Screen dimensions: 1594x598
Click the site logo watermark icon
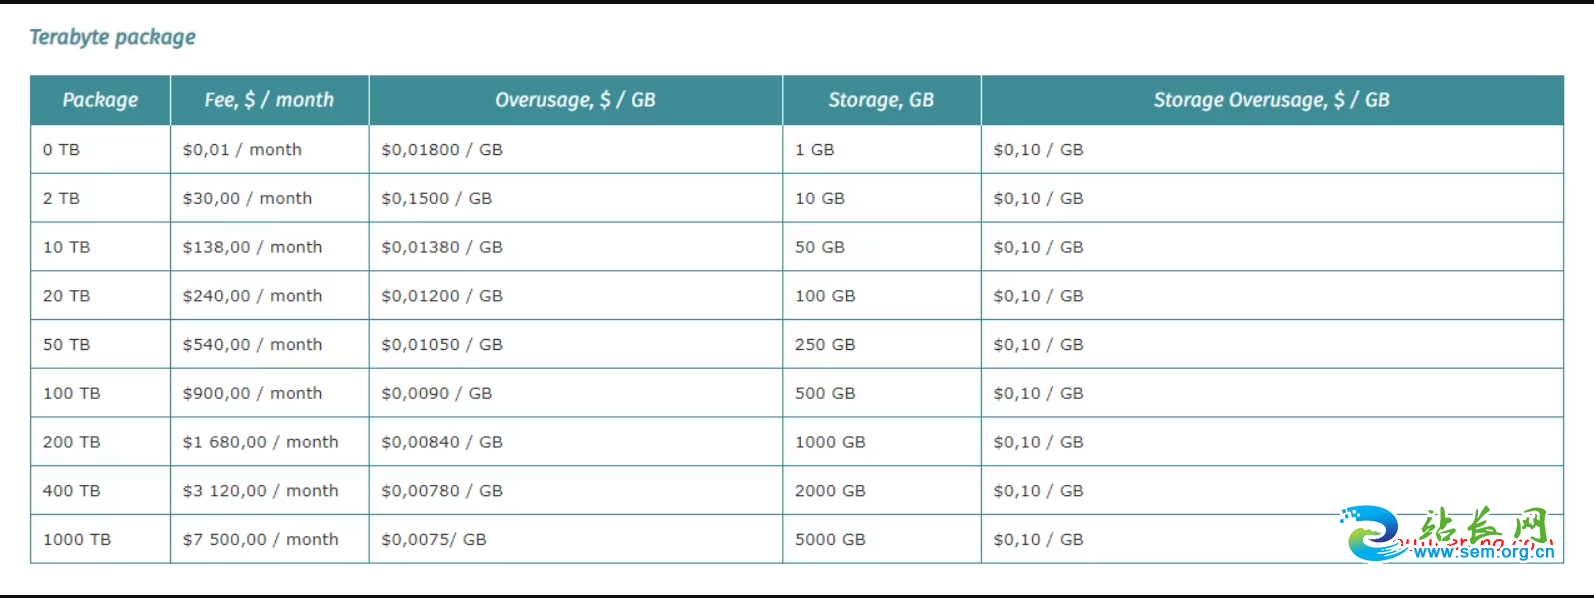(x=1375, y=534)
